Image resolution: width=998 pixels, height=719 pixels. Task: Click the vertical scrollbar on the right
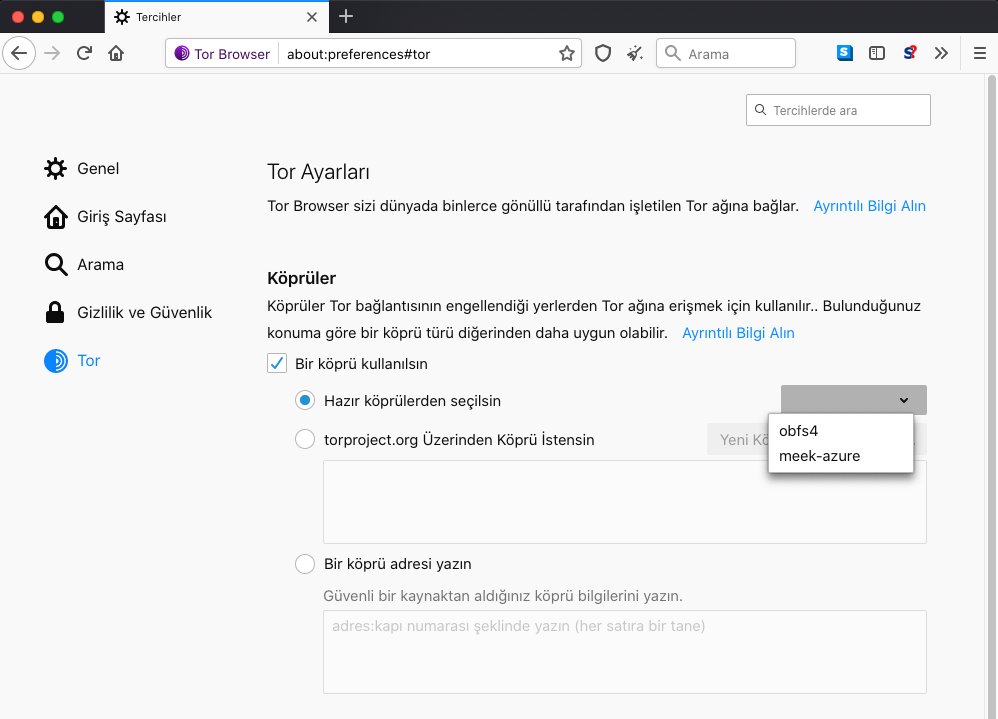point(992,396)
